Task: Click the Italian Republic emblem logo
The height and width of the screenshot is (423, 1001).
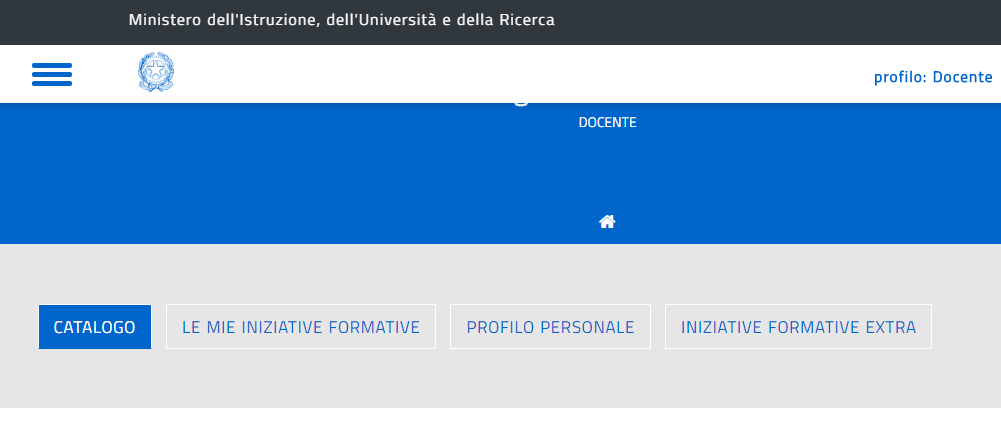Action: (x=155, y=74)
